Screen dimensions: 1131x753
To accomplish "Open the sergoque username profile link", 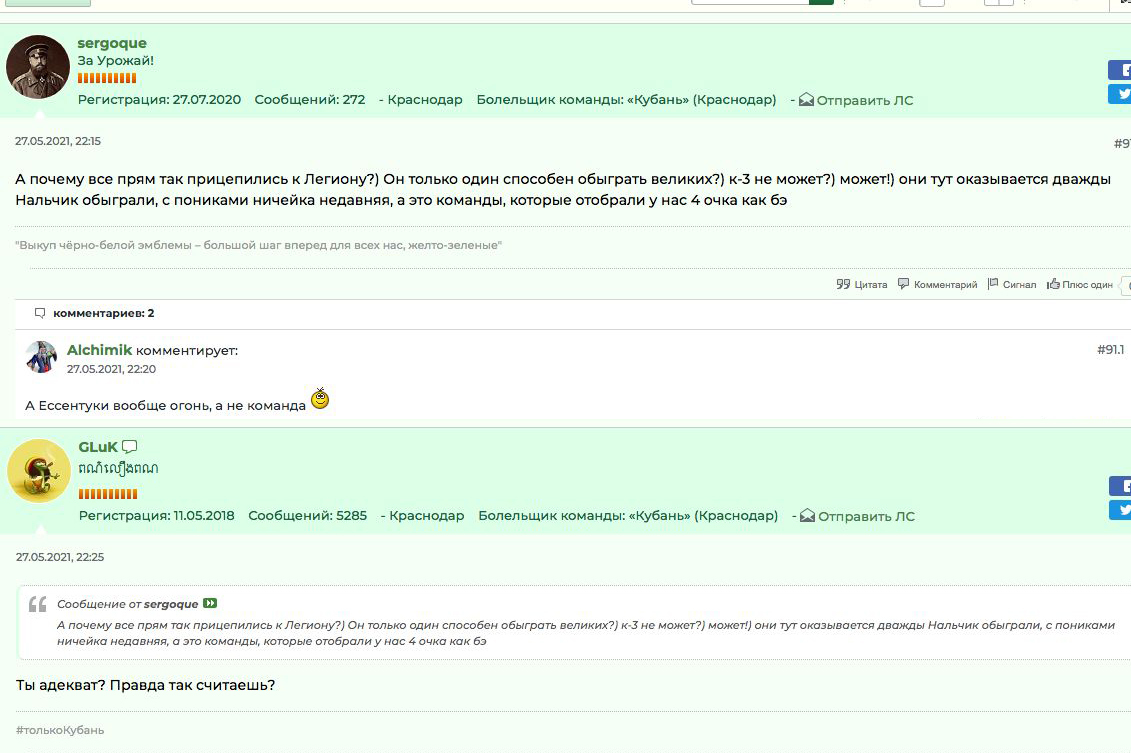I will (x=112, y=43).
